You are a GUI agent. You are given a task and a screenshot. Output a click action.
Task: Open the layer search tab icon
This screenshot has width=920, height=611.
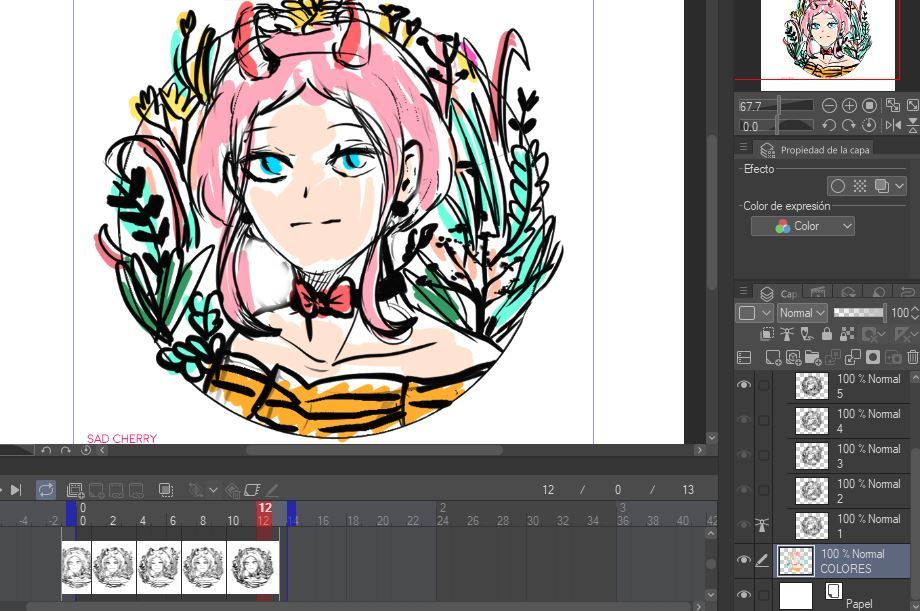878,292
